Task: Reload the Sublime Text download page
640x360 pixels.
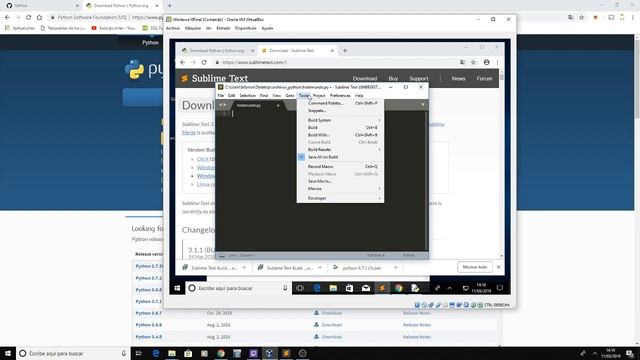Action: 204,62
